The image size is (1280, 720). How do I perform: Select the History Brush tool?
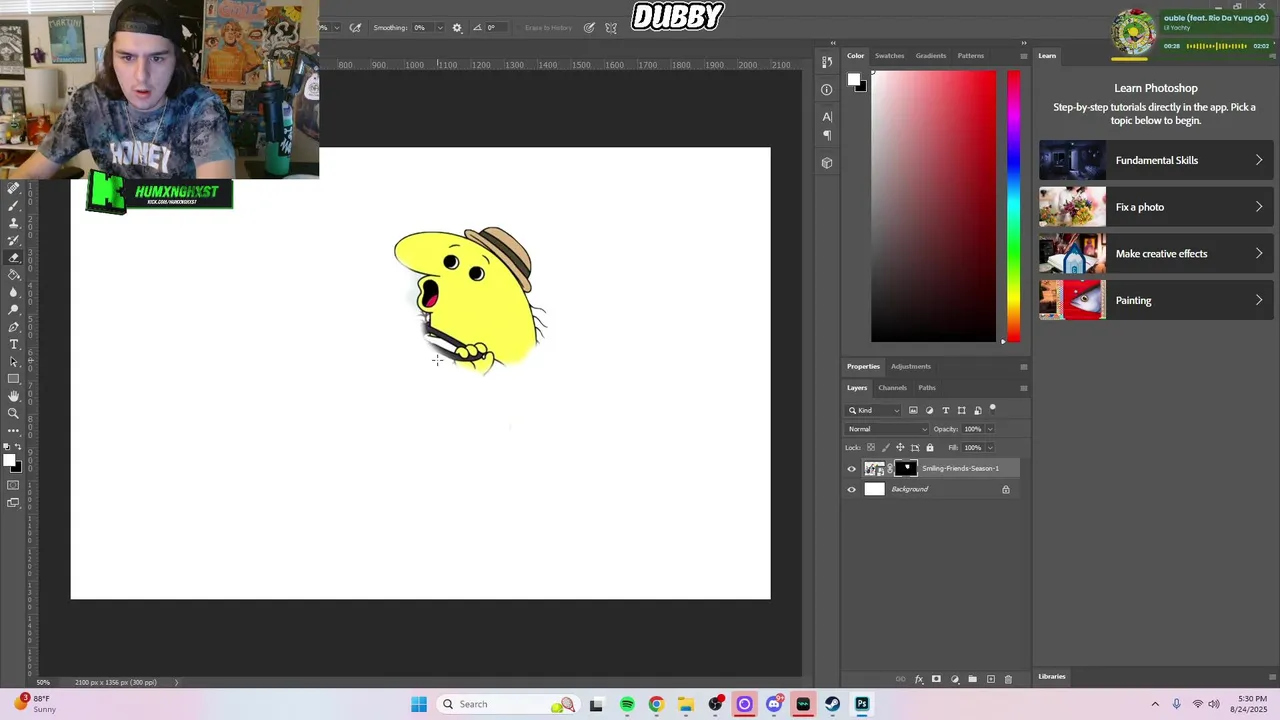tap(14, 240)
